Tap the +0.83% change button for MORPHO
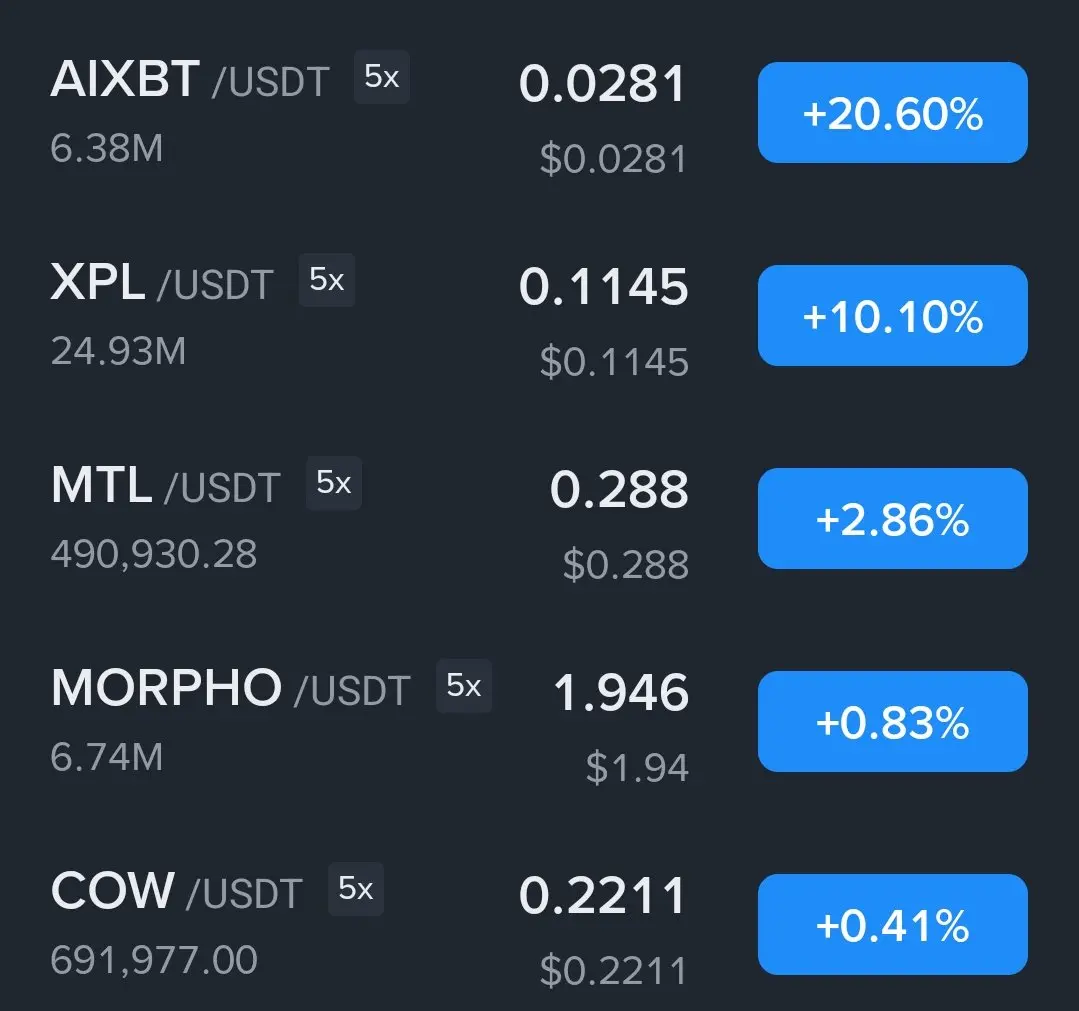The width and height of the screenshot is (1079, 1011). pyautogui.click(x=893, y=721)
